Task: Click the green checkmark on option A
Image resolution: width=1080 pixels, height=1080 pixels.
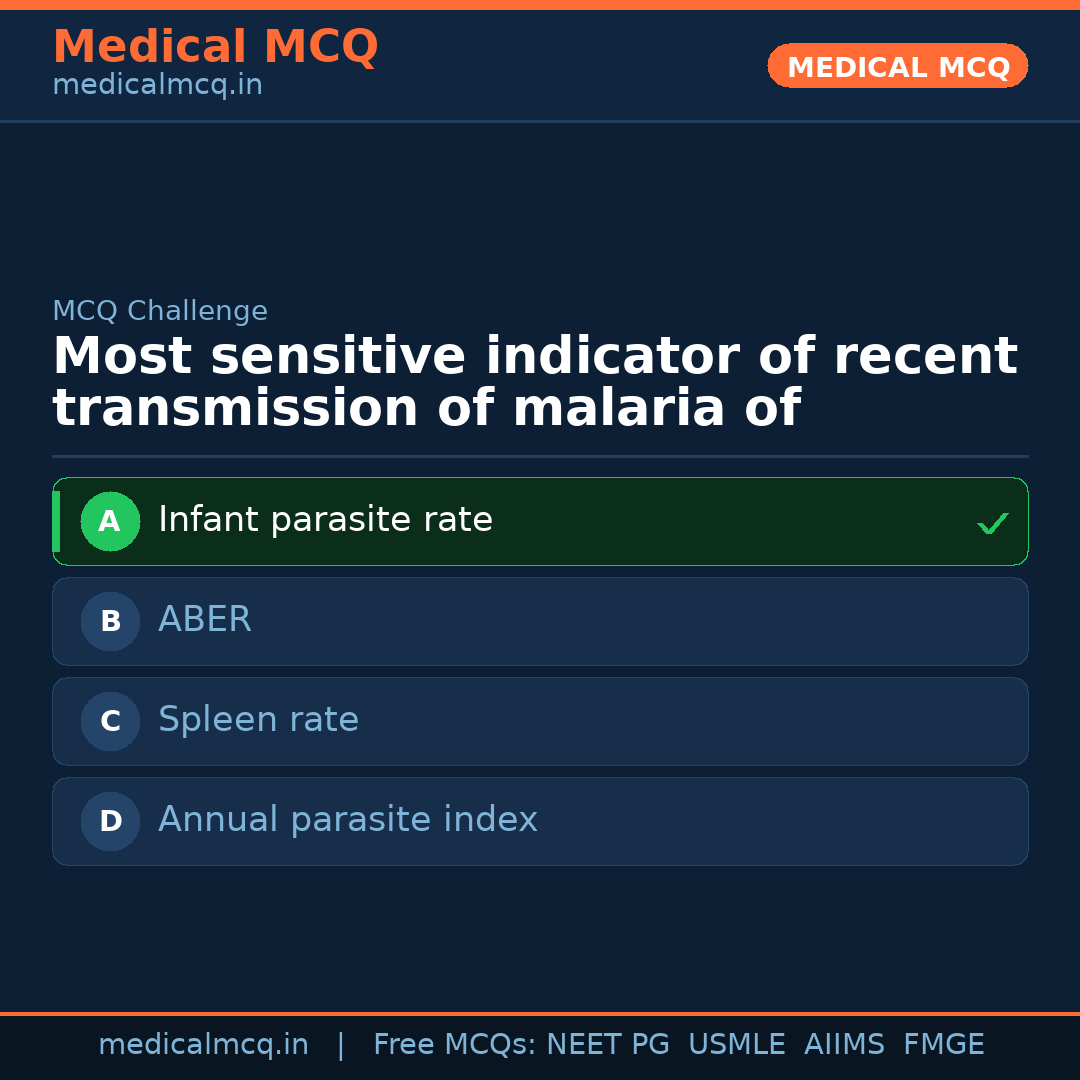Action: click(992, 523)
